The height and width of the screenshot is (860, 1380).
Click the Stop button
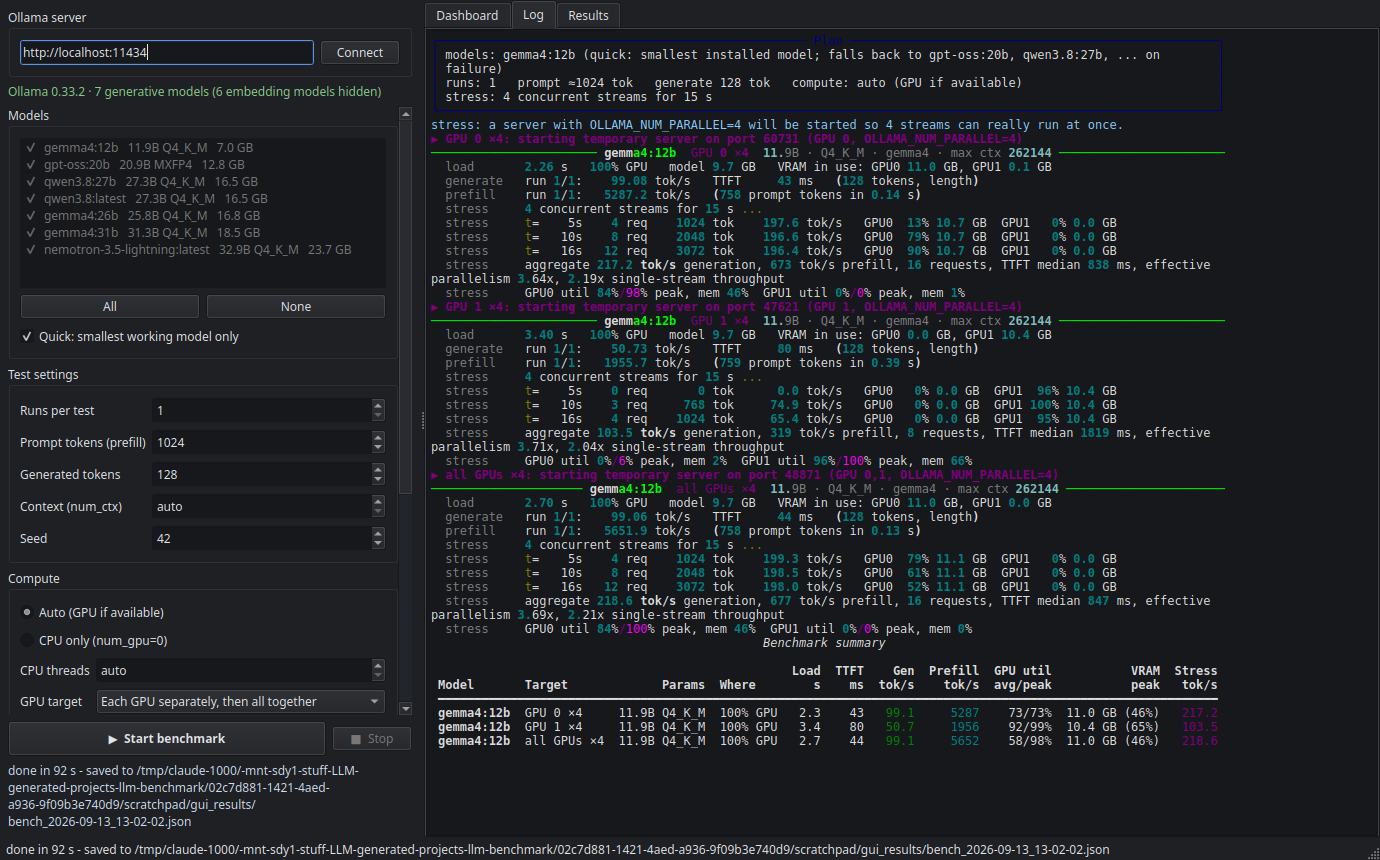pos(372,739)
